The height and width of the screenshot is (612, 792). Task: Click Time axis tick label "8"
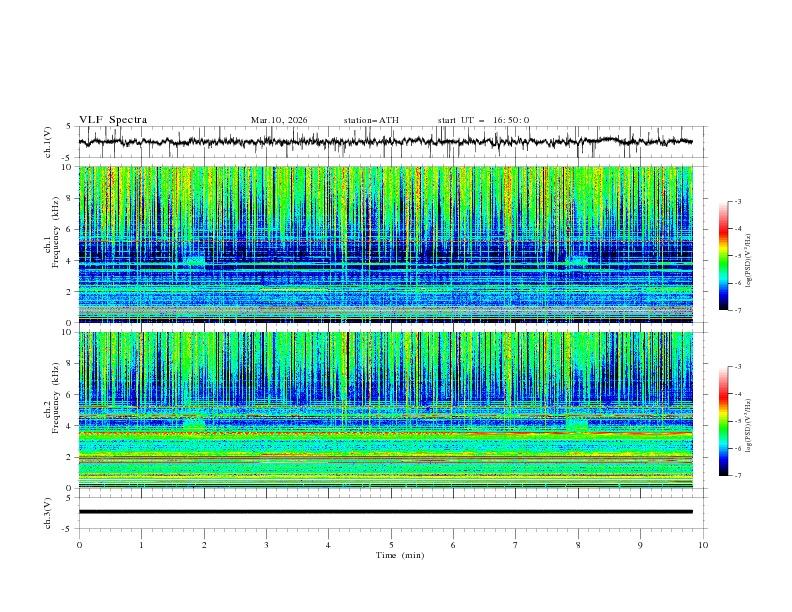click(578, 545)
